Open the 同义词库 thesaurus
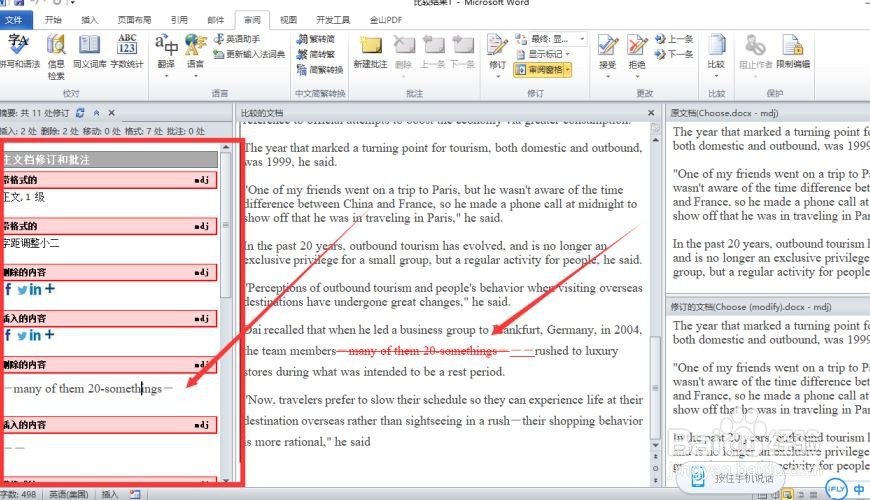This screenshot has width=870, height=500. (89, 51)
